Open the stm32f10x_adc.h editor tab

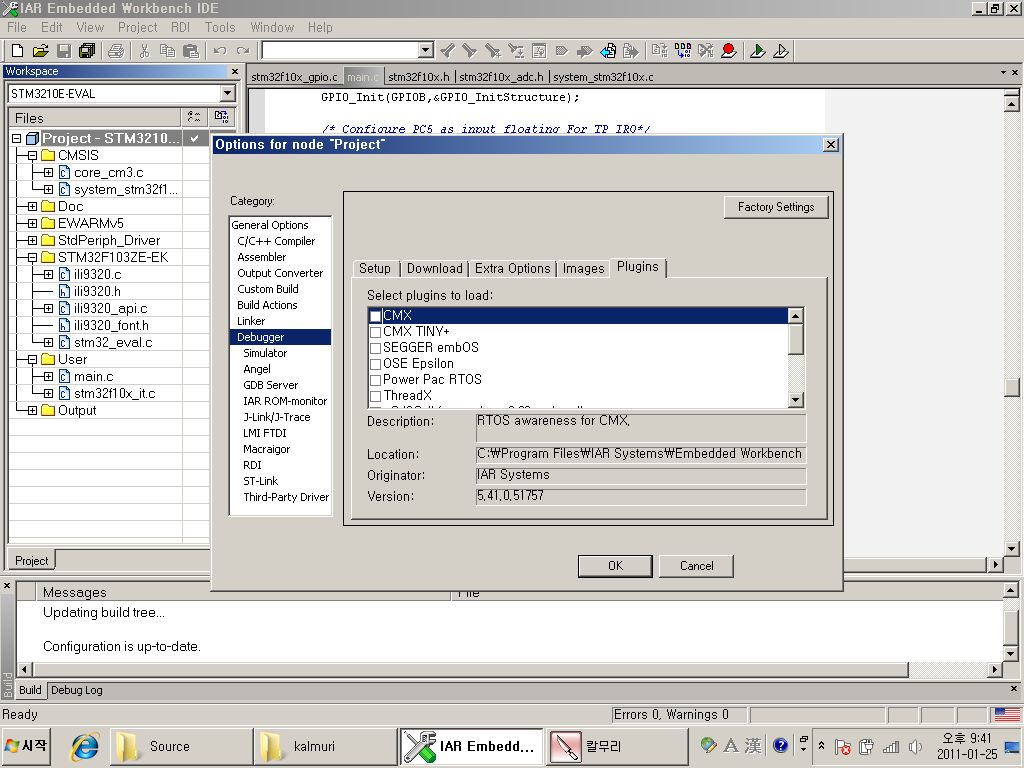(x=501, y=77)
